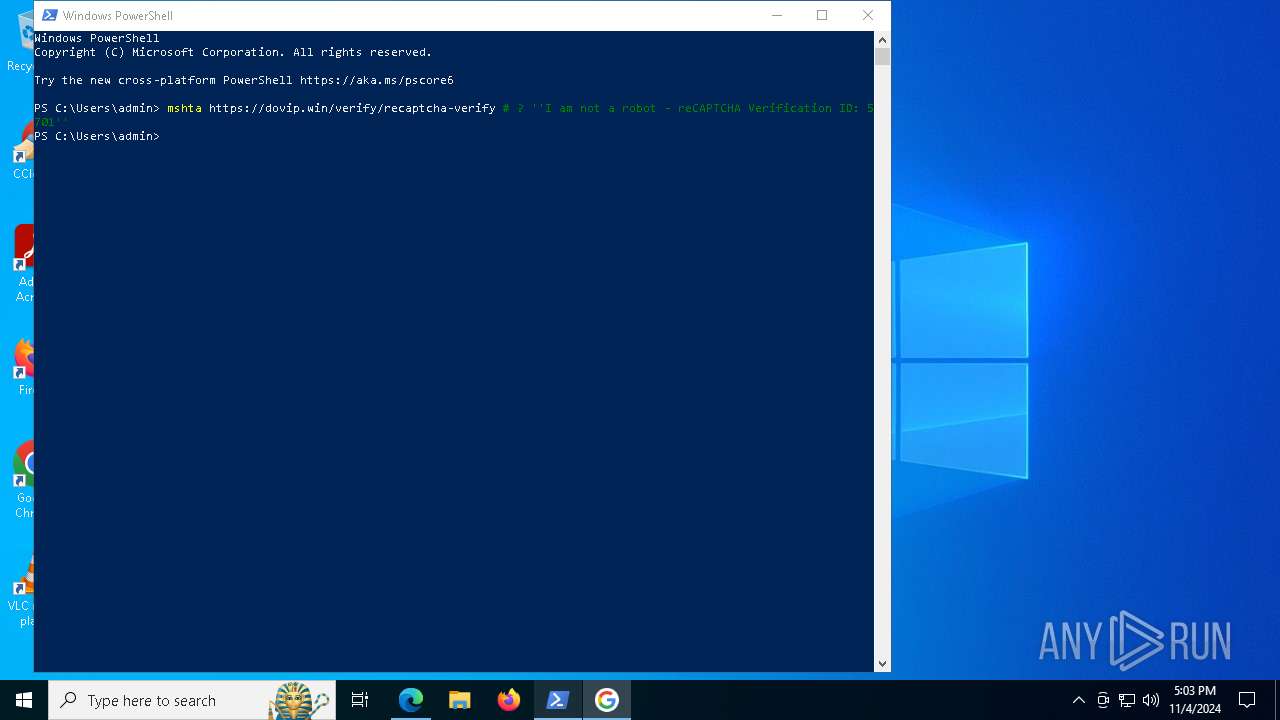Open the network status tray icon
Image resolution: width=1280 pixels, height=720 pixels.
pos(1127,700)
